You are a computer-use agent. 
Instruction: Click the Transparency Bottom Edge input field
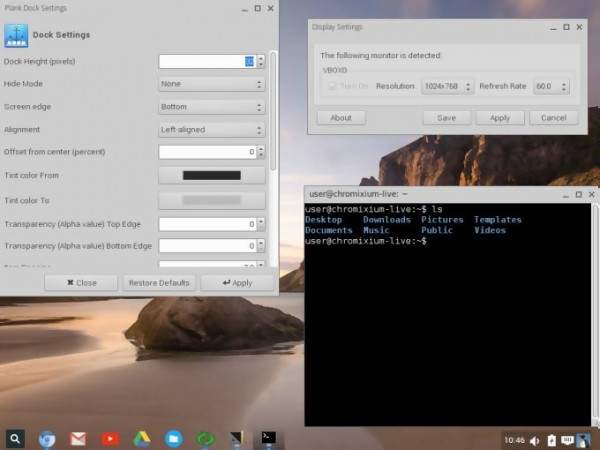208,246
